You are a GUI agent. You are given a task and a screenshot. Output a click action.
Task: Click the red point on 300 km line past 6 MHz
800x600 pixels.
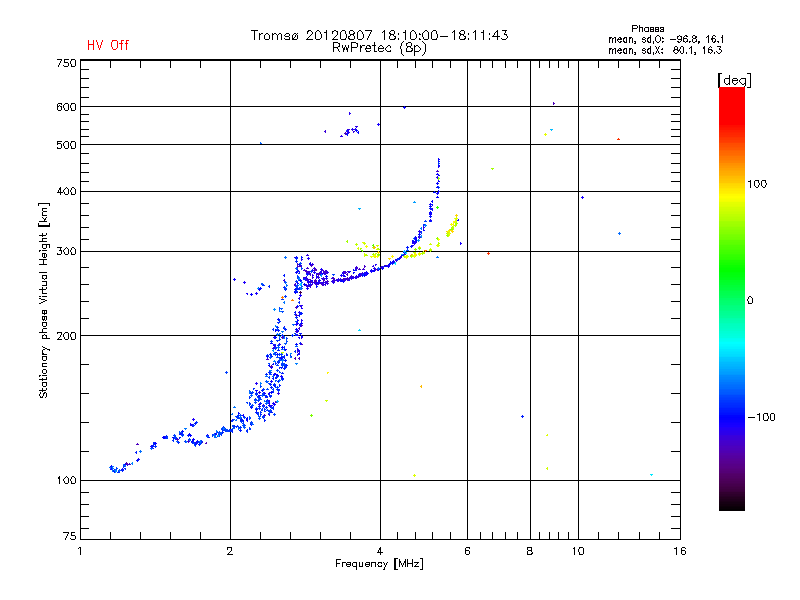[x=488, y=253]
